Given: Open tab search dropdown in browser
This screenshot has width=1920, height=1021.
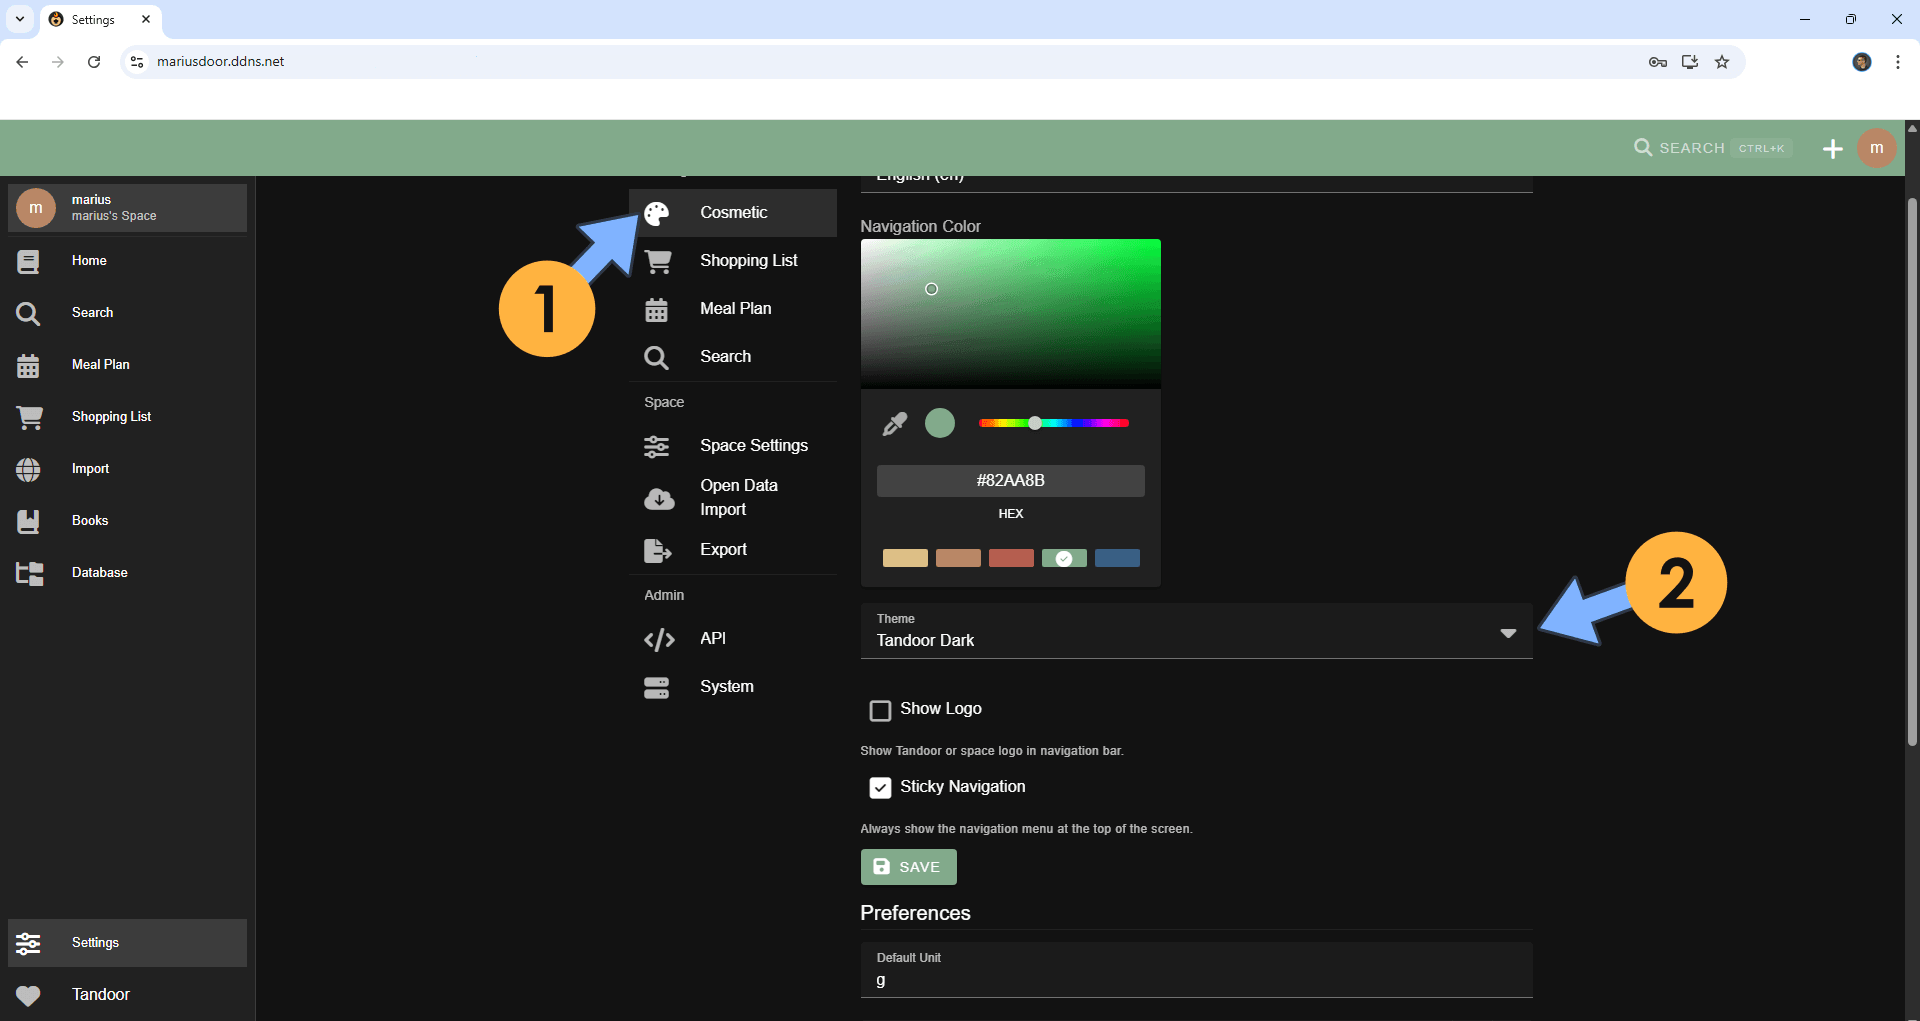Looking at the screenshot, I should tap(20, 19).
